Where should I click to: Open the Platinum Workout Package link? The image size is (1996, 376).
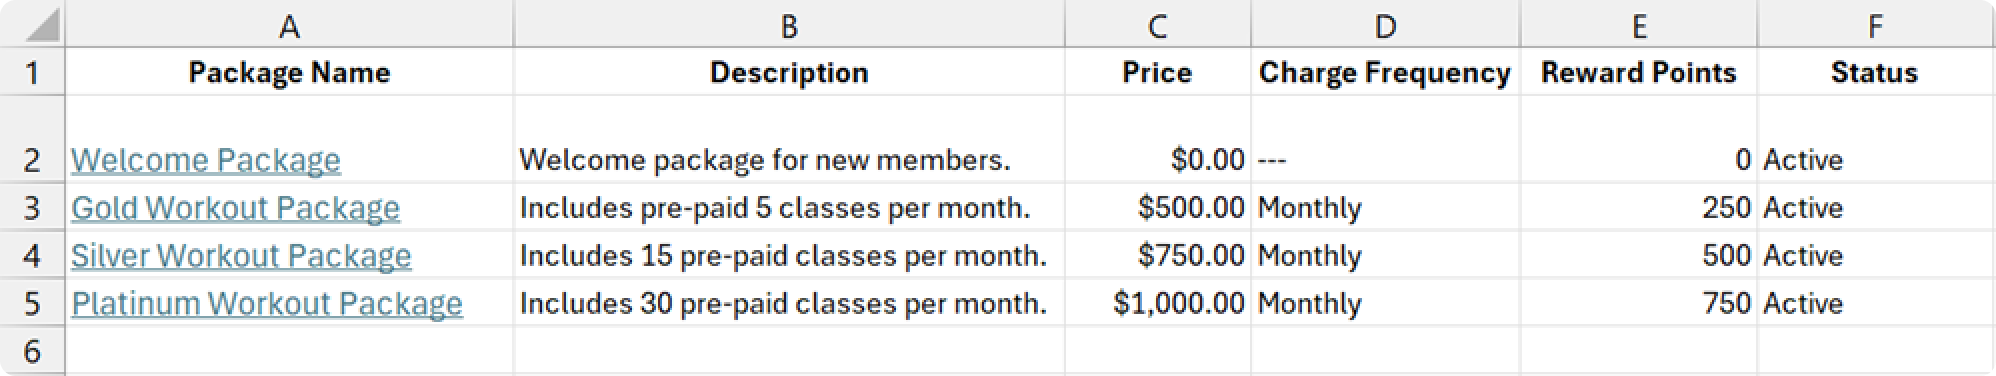[267, 304]
